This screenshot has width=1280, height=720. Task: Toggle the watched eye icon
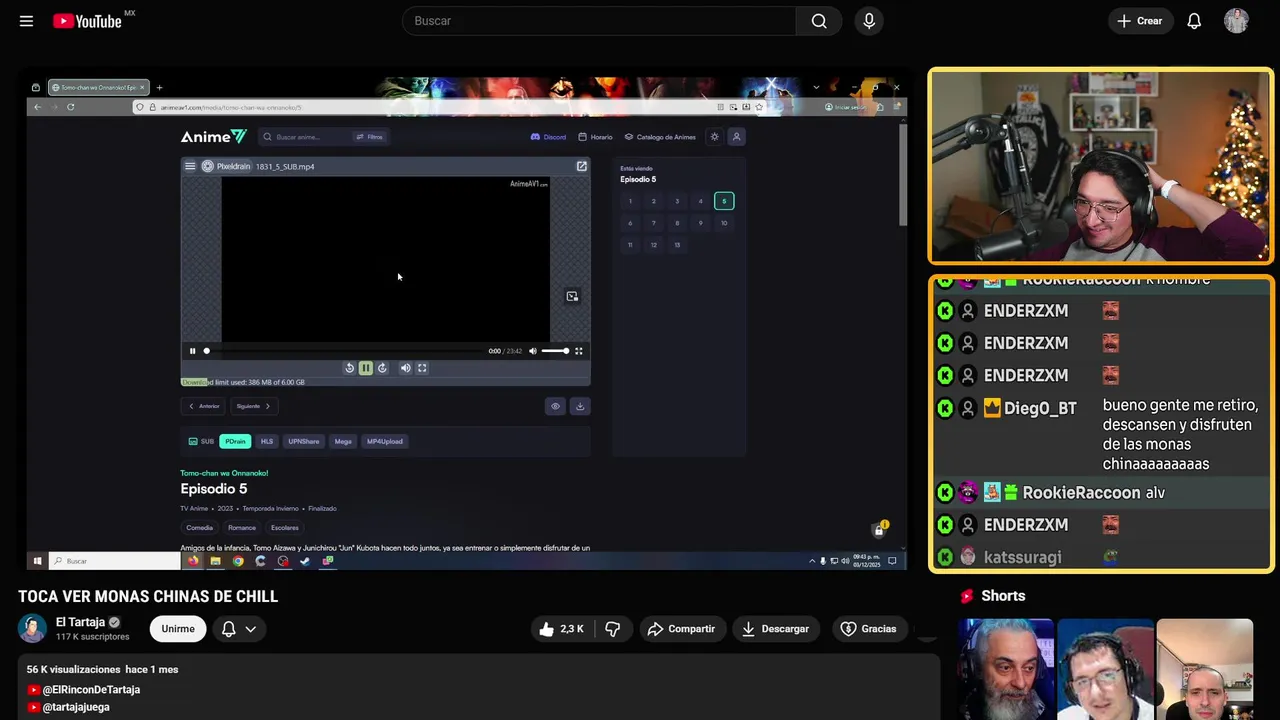555,406
